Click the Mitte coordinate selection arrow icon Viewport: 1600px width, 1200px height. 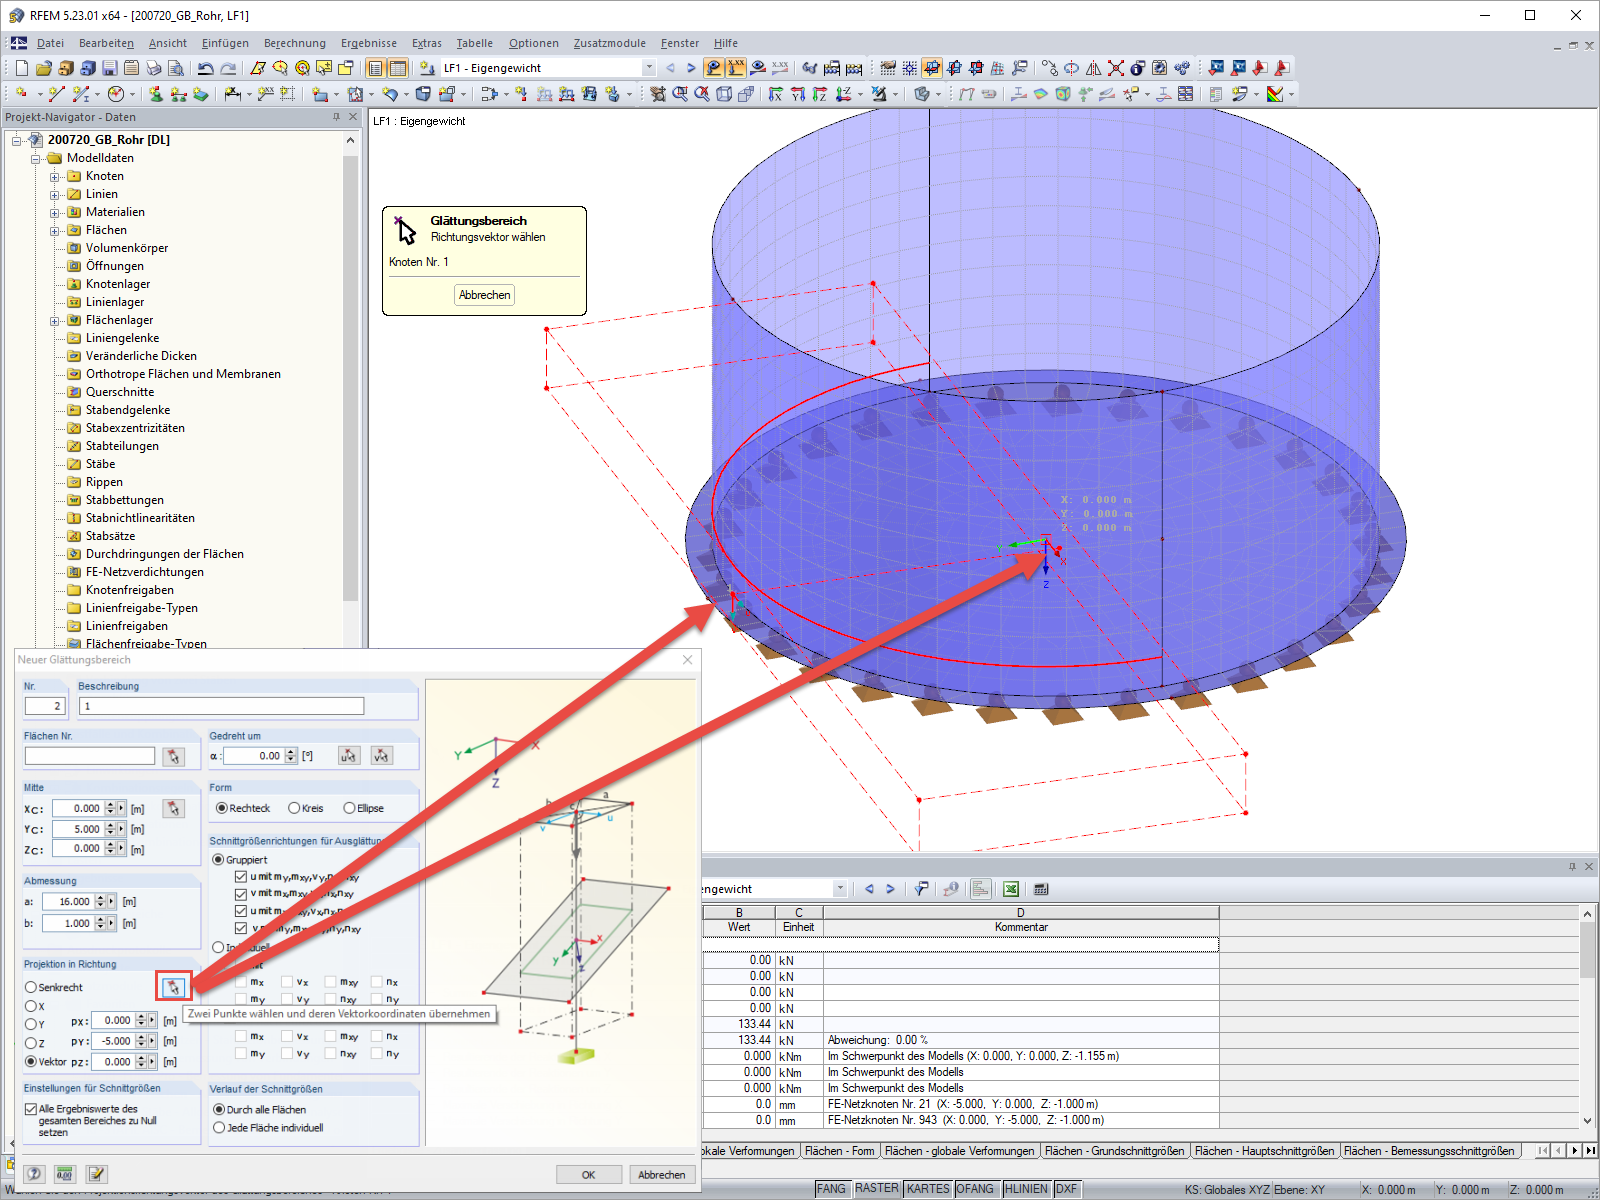click(173, 808)
